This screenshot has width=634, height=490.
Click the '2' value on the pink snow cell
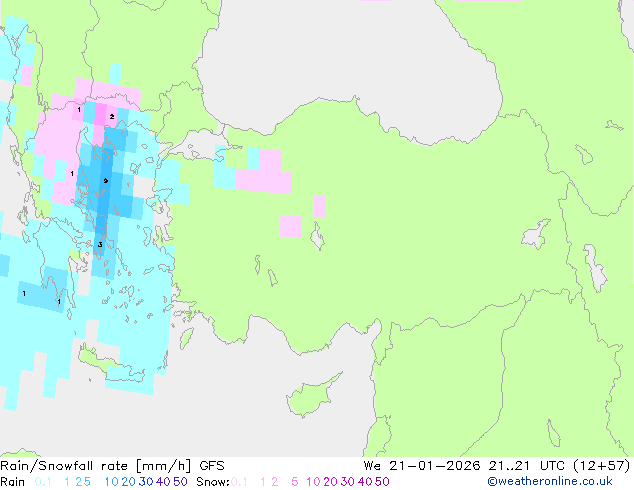[x=112, y=116]
